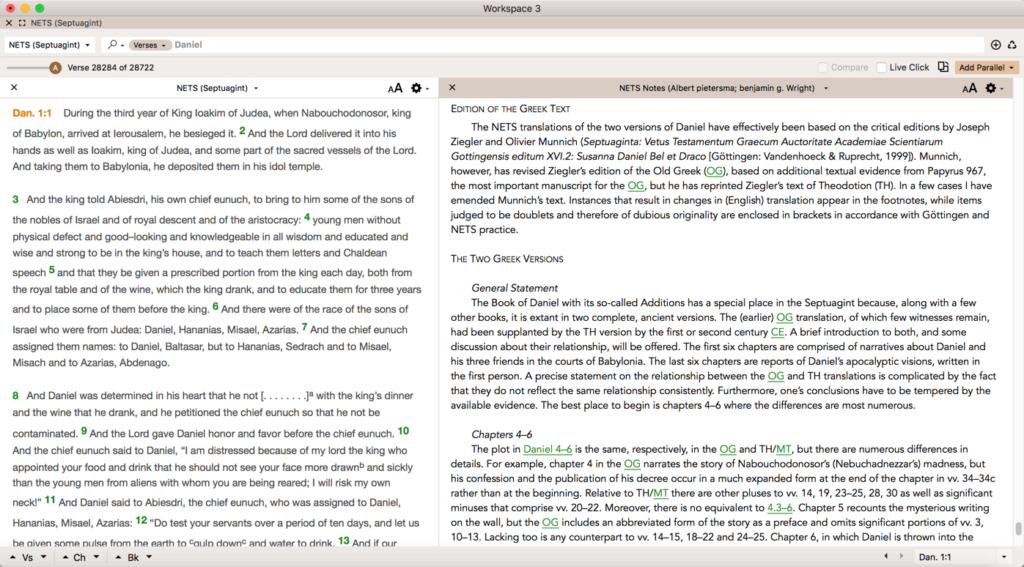1024x567 pixels.
Task: Click the Workspace 3 window title
Action: 511,8
